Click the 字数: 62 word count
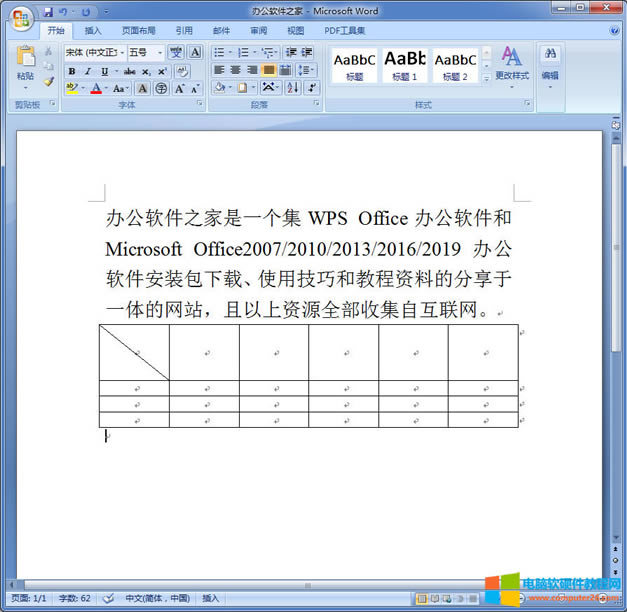The image size is (627, 612). (71, 598)
